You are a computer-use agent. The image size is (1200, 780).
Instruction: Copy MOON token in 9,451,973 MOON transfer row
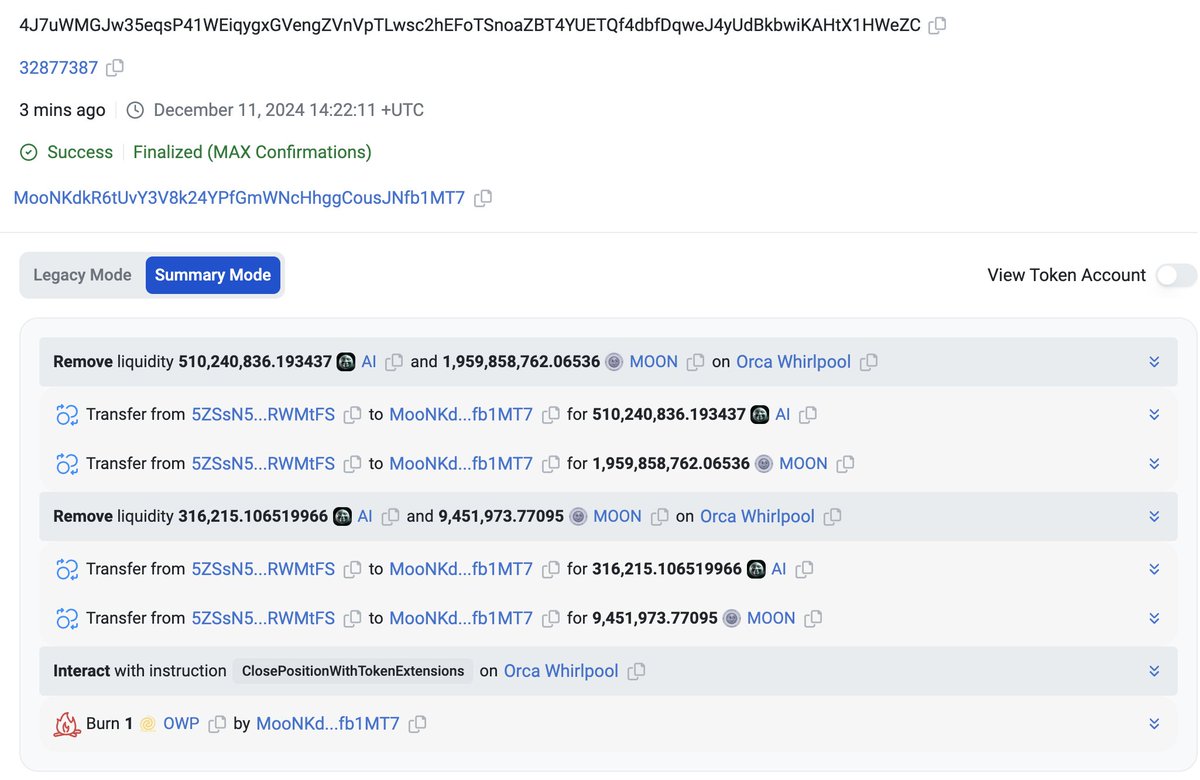click(x=813, y=619)
